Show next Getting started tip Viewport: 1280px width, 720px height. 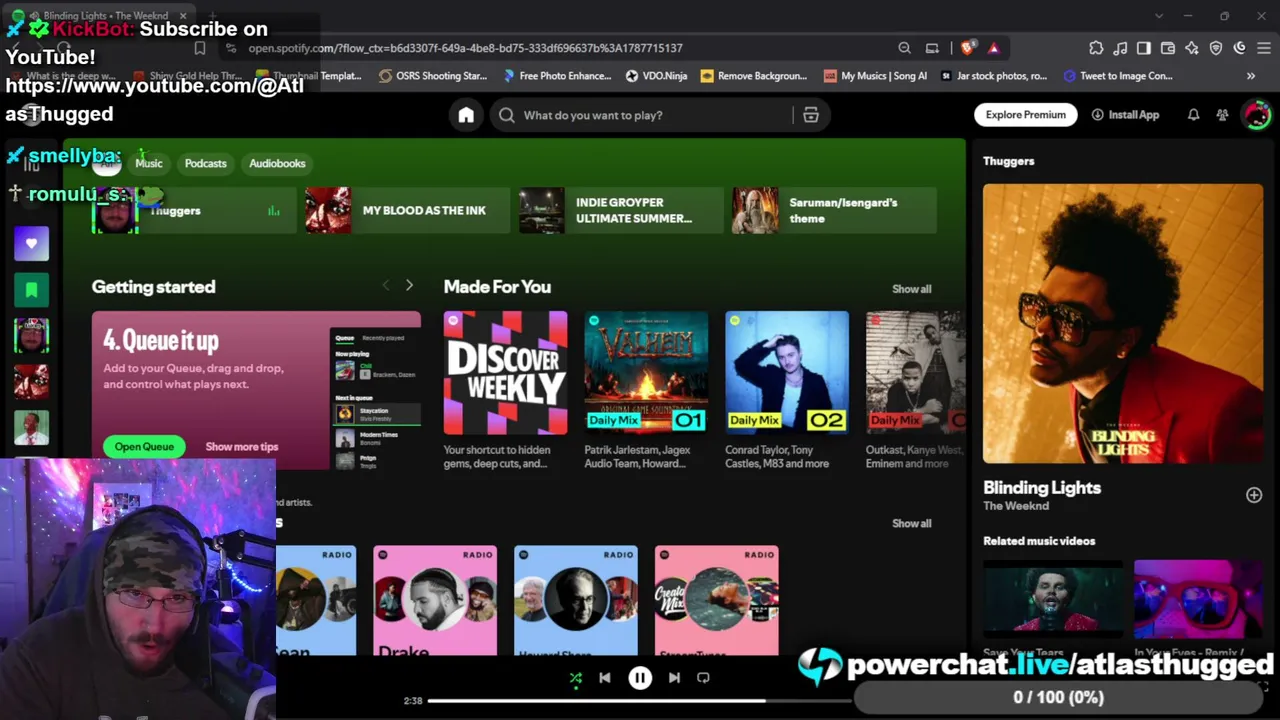pyautogui.click(x=409, y=286)
